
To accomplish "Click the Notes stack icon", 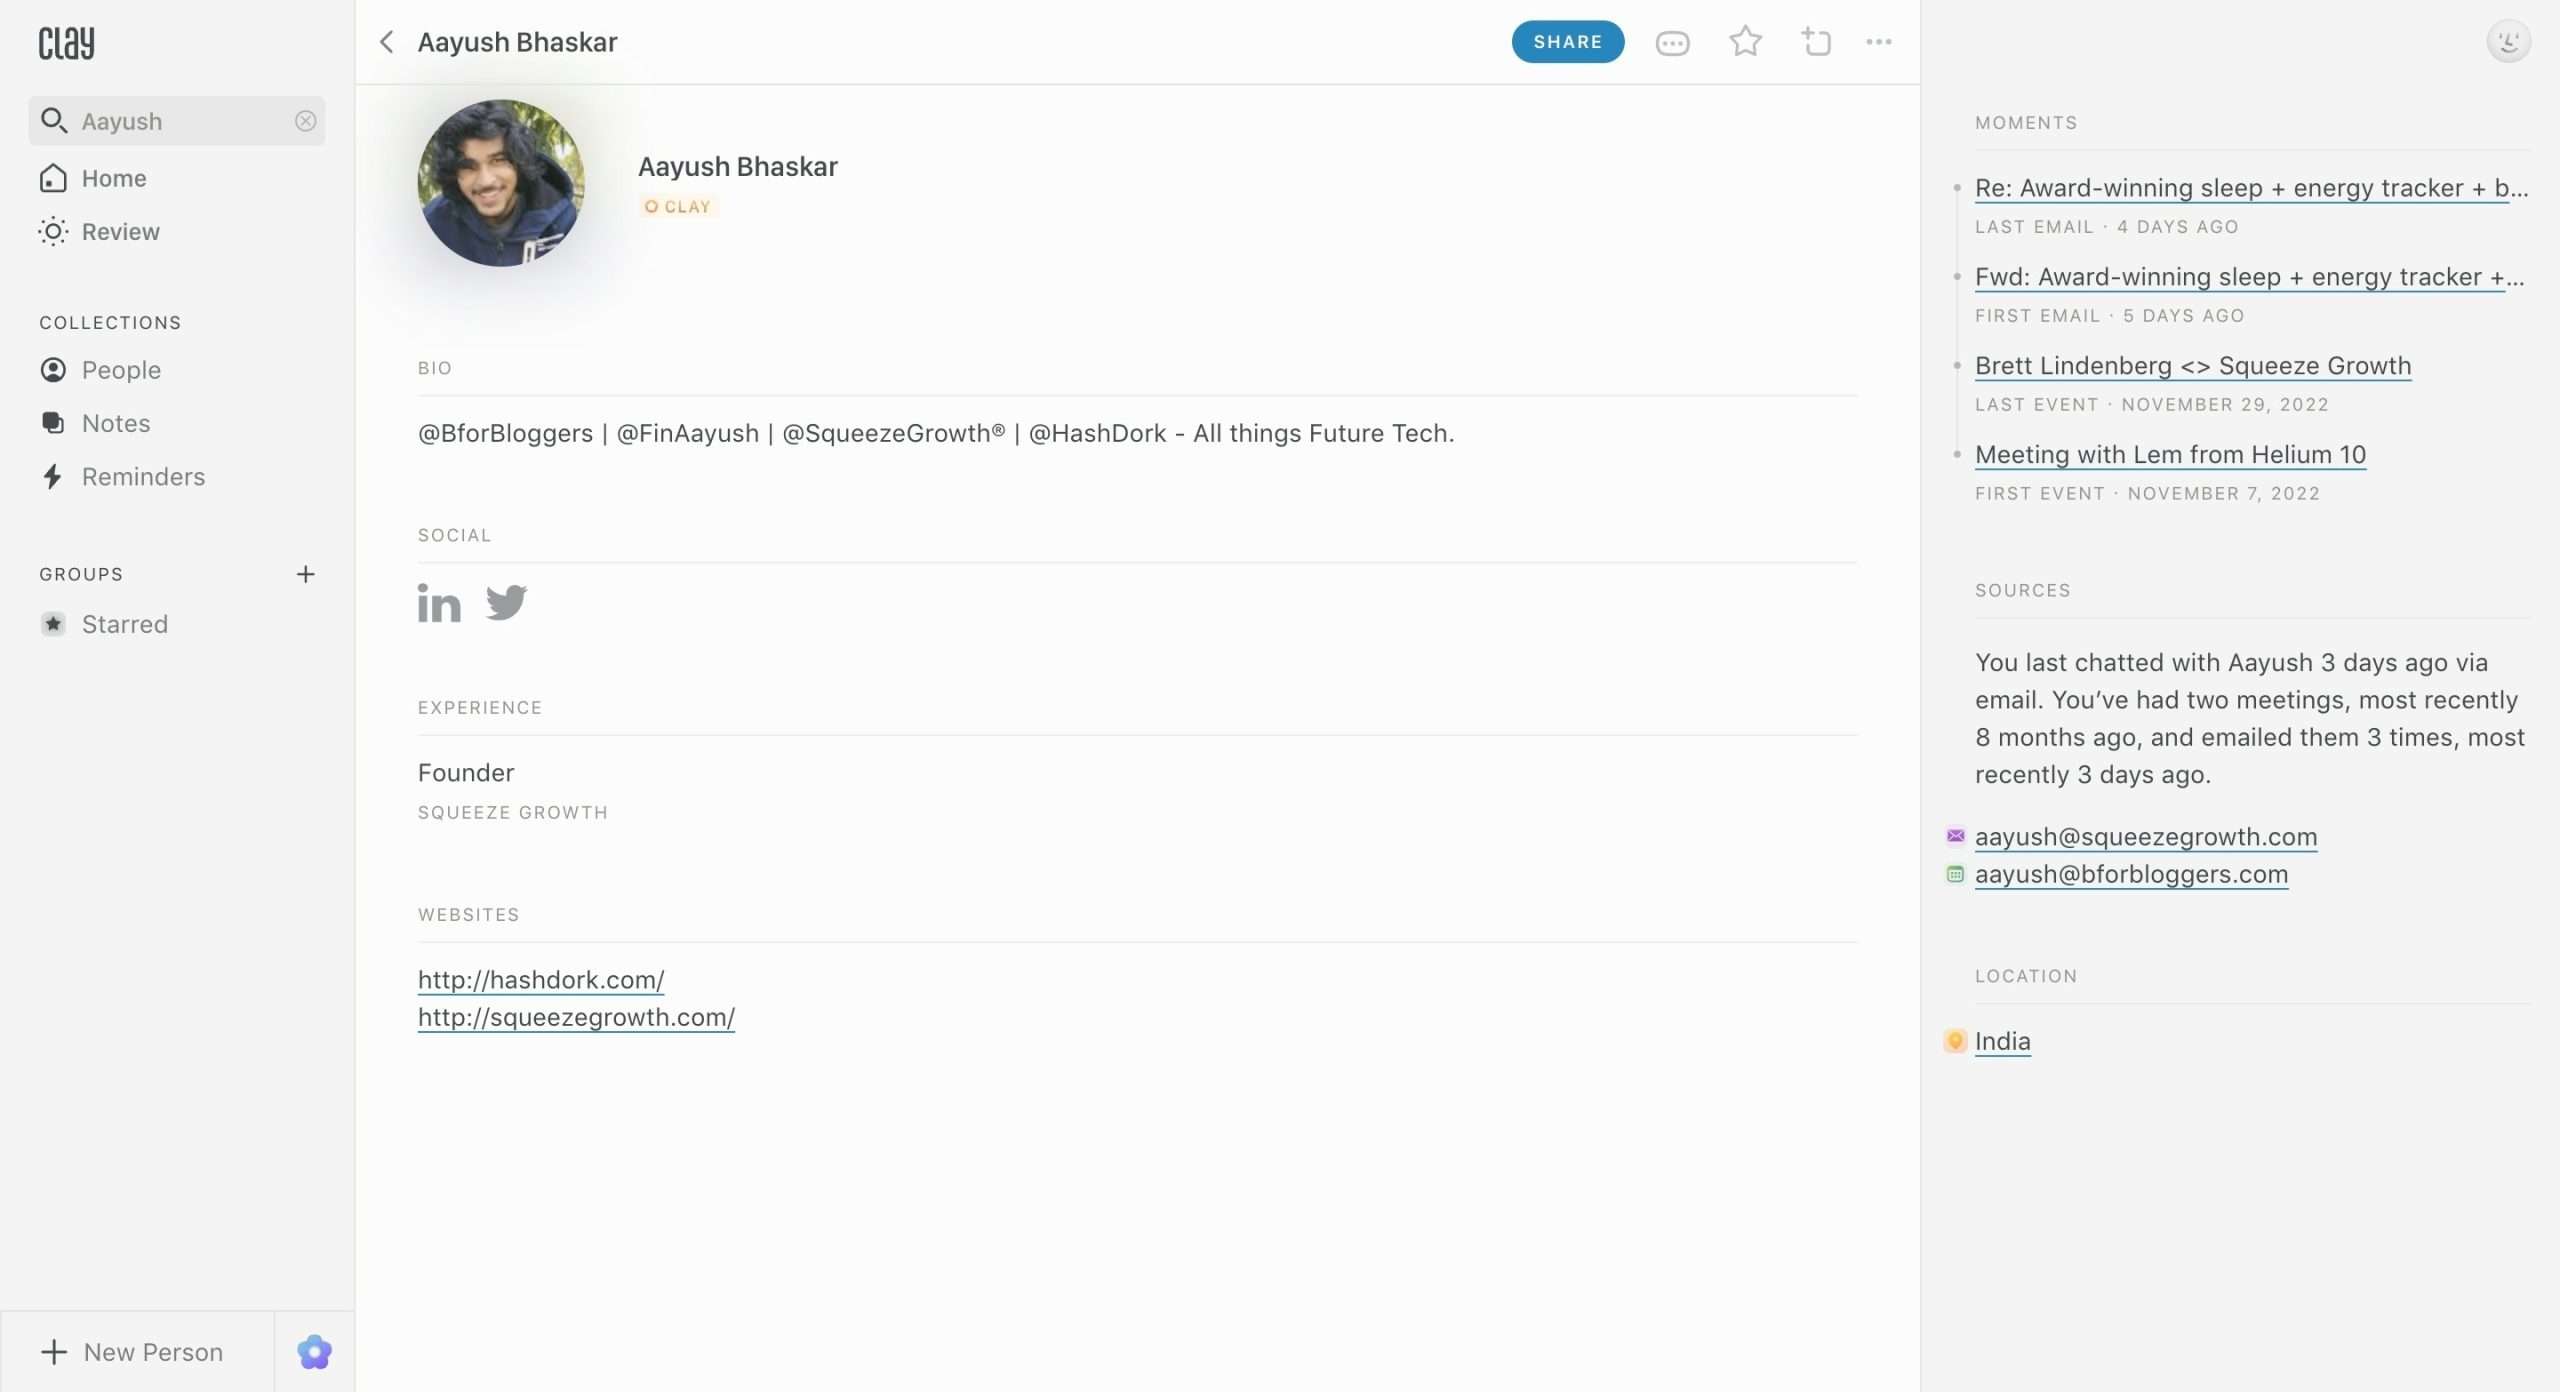I will point(54,423).
